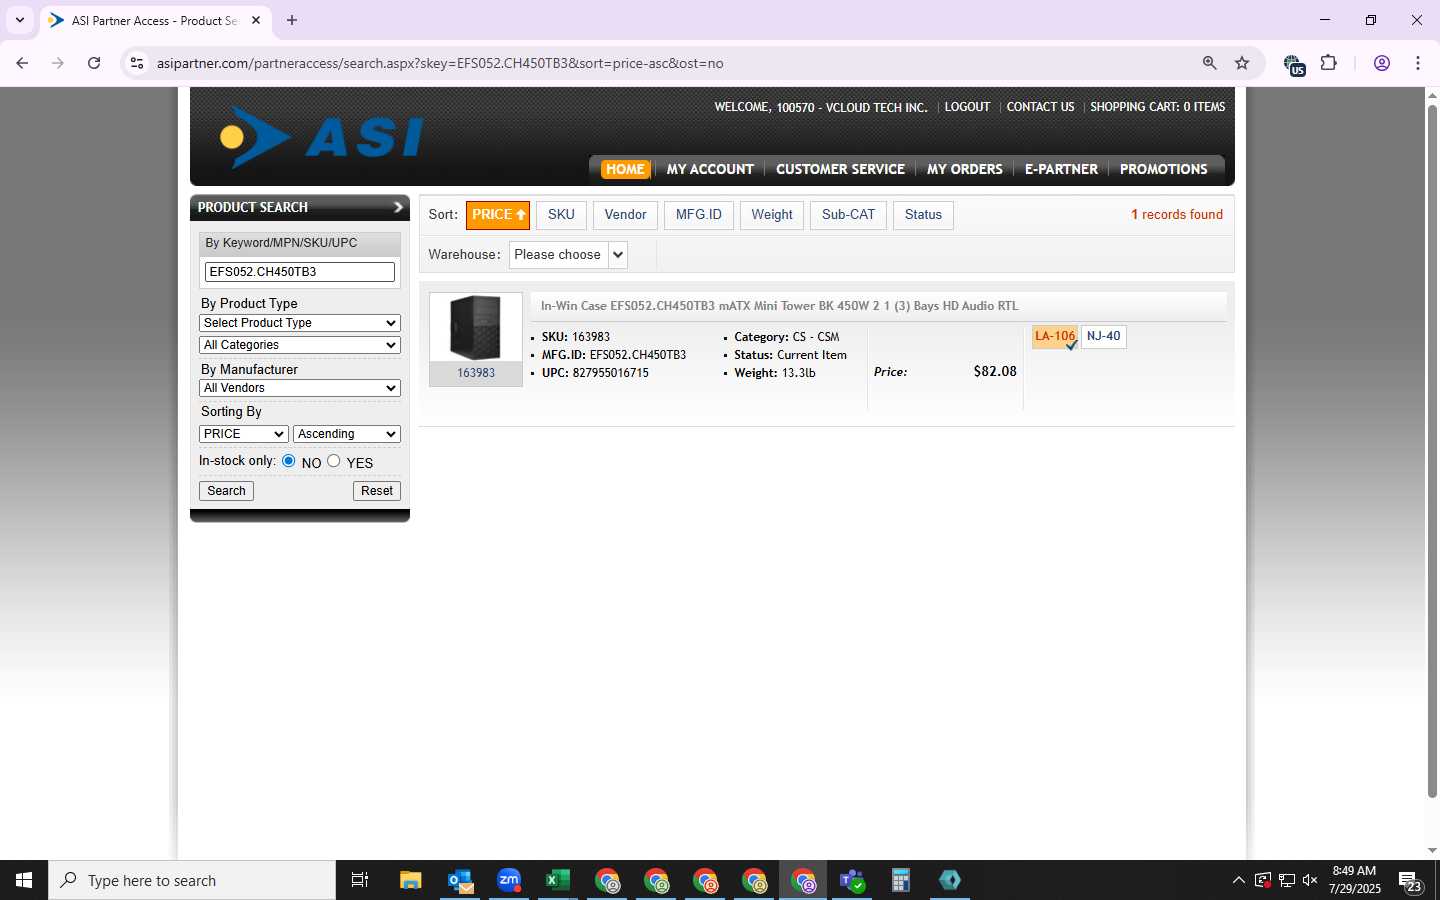Open Calculator from the taskbar

[901, 880]
